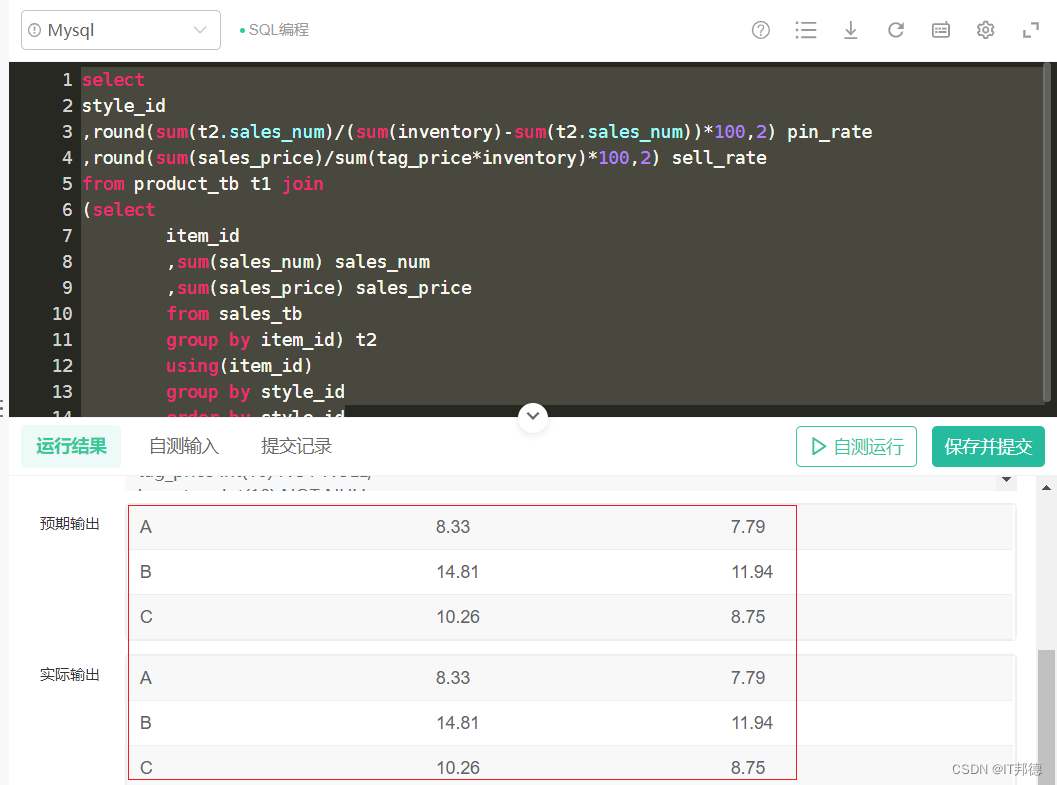Click the 预期输出 label
The width and height of the screenshot is (1057, 785).
pyautogui.click(x=69, y=524)
